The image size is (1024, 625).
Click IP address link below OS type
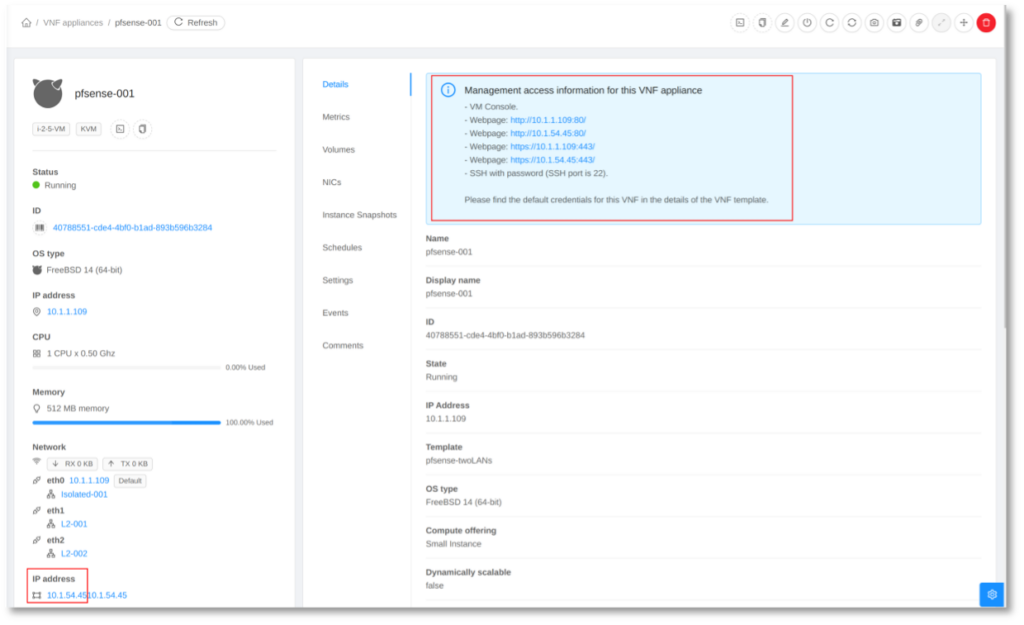[x=67, y=312]
